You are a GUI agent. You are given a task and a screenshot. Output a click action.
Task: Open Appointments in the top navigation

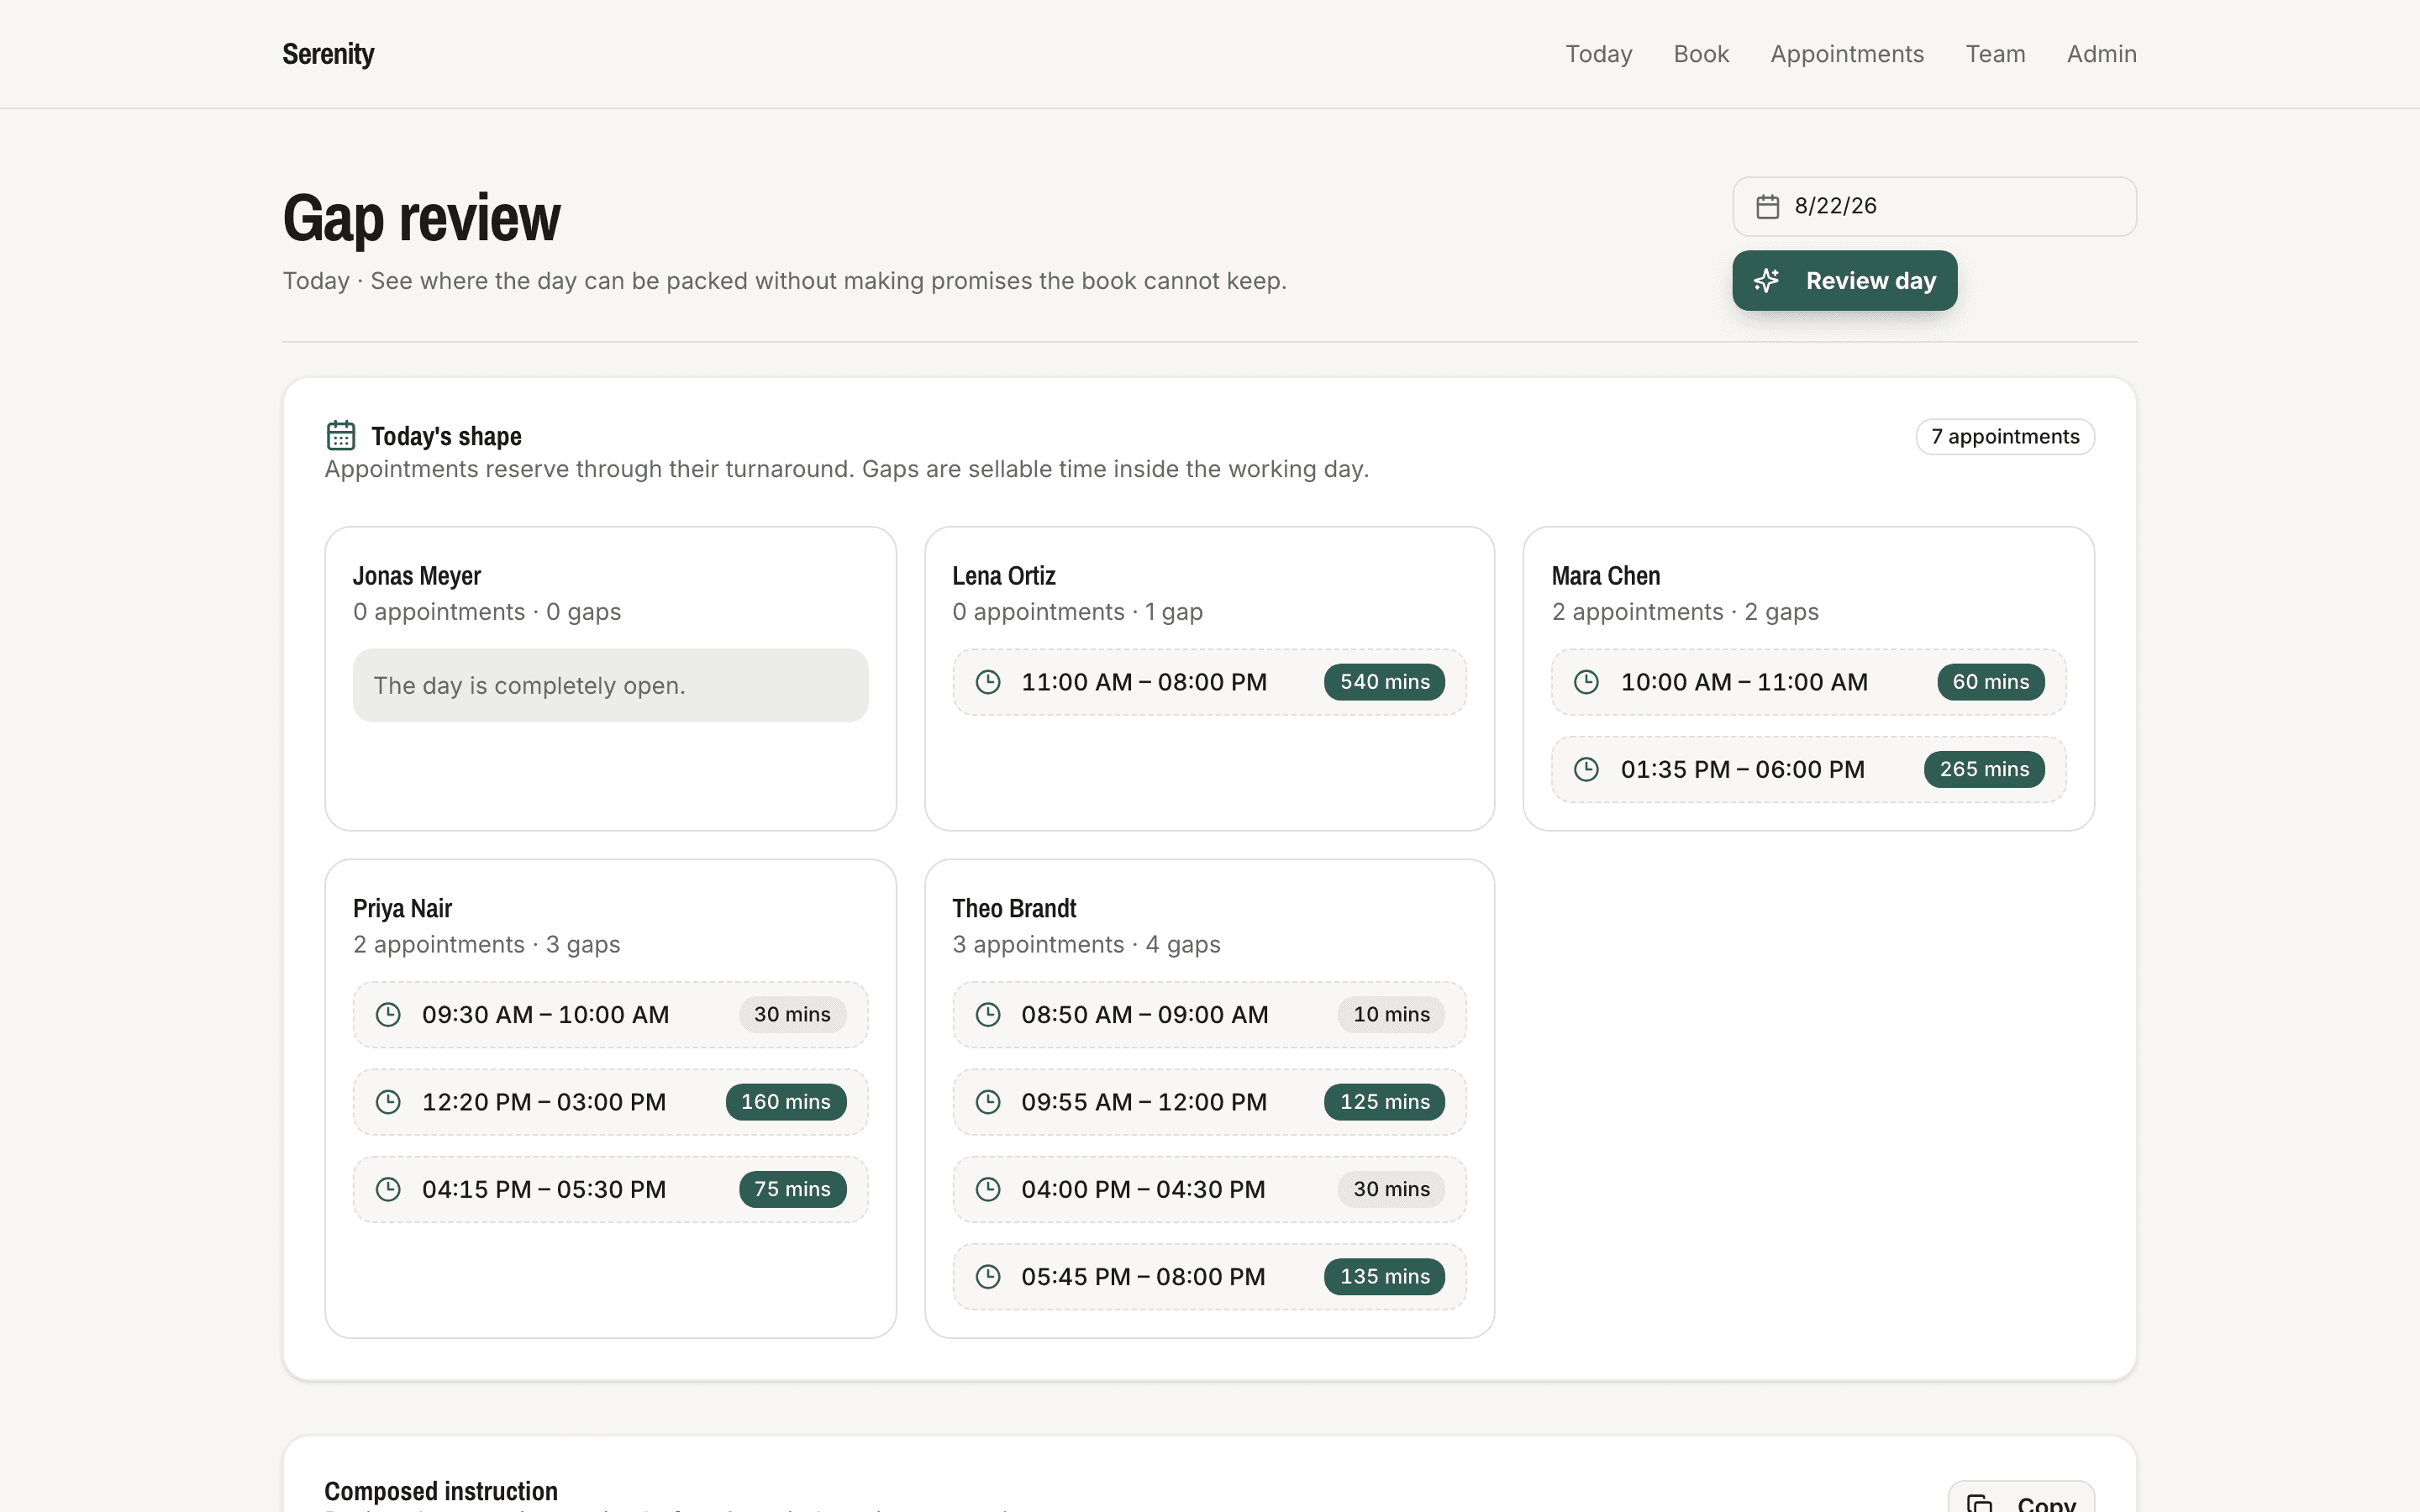1847,54
